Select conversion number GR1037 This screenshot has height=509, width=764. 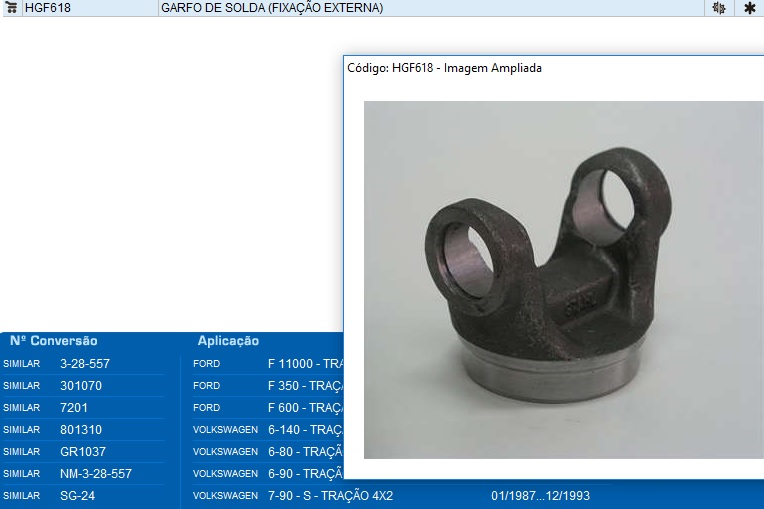tap(83, 452)
